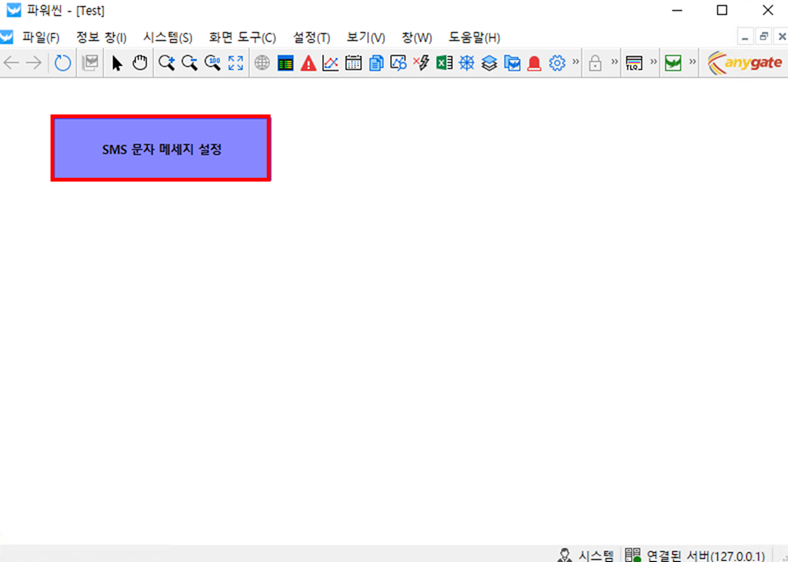
Task: Click the green bird window icon
Action: (673, 63)
